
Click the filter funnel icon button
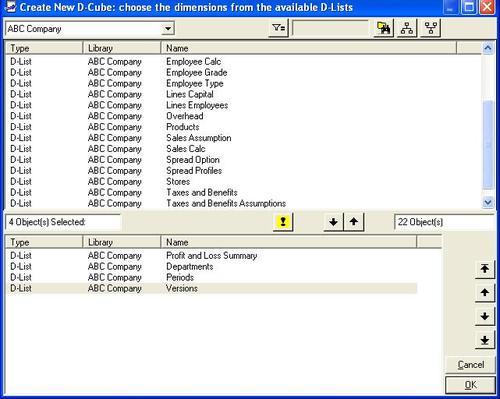(x=279, y=28)
